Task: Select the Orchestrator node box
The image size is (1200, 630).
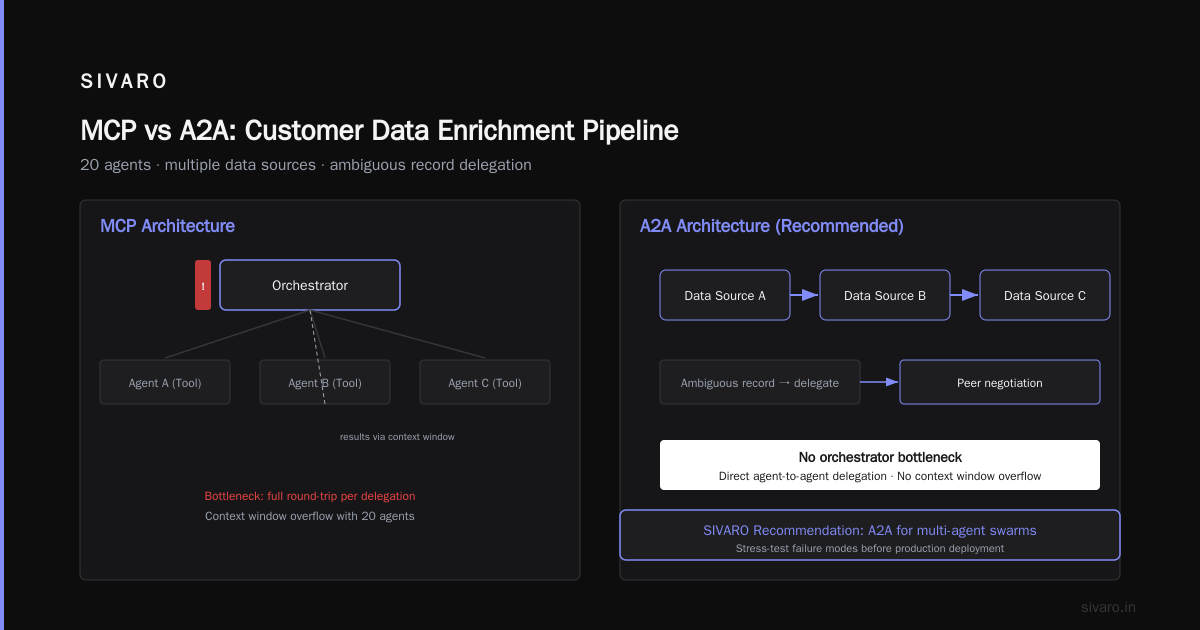Action: tap(310, 285)
